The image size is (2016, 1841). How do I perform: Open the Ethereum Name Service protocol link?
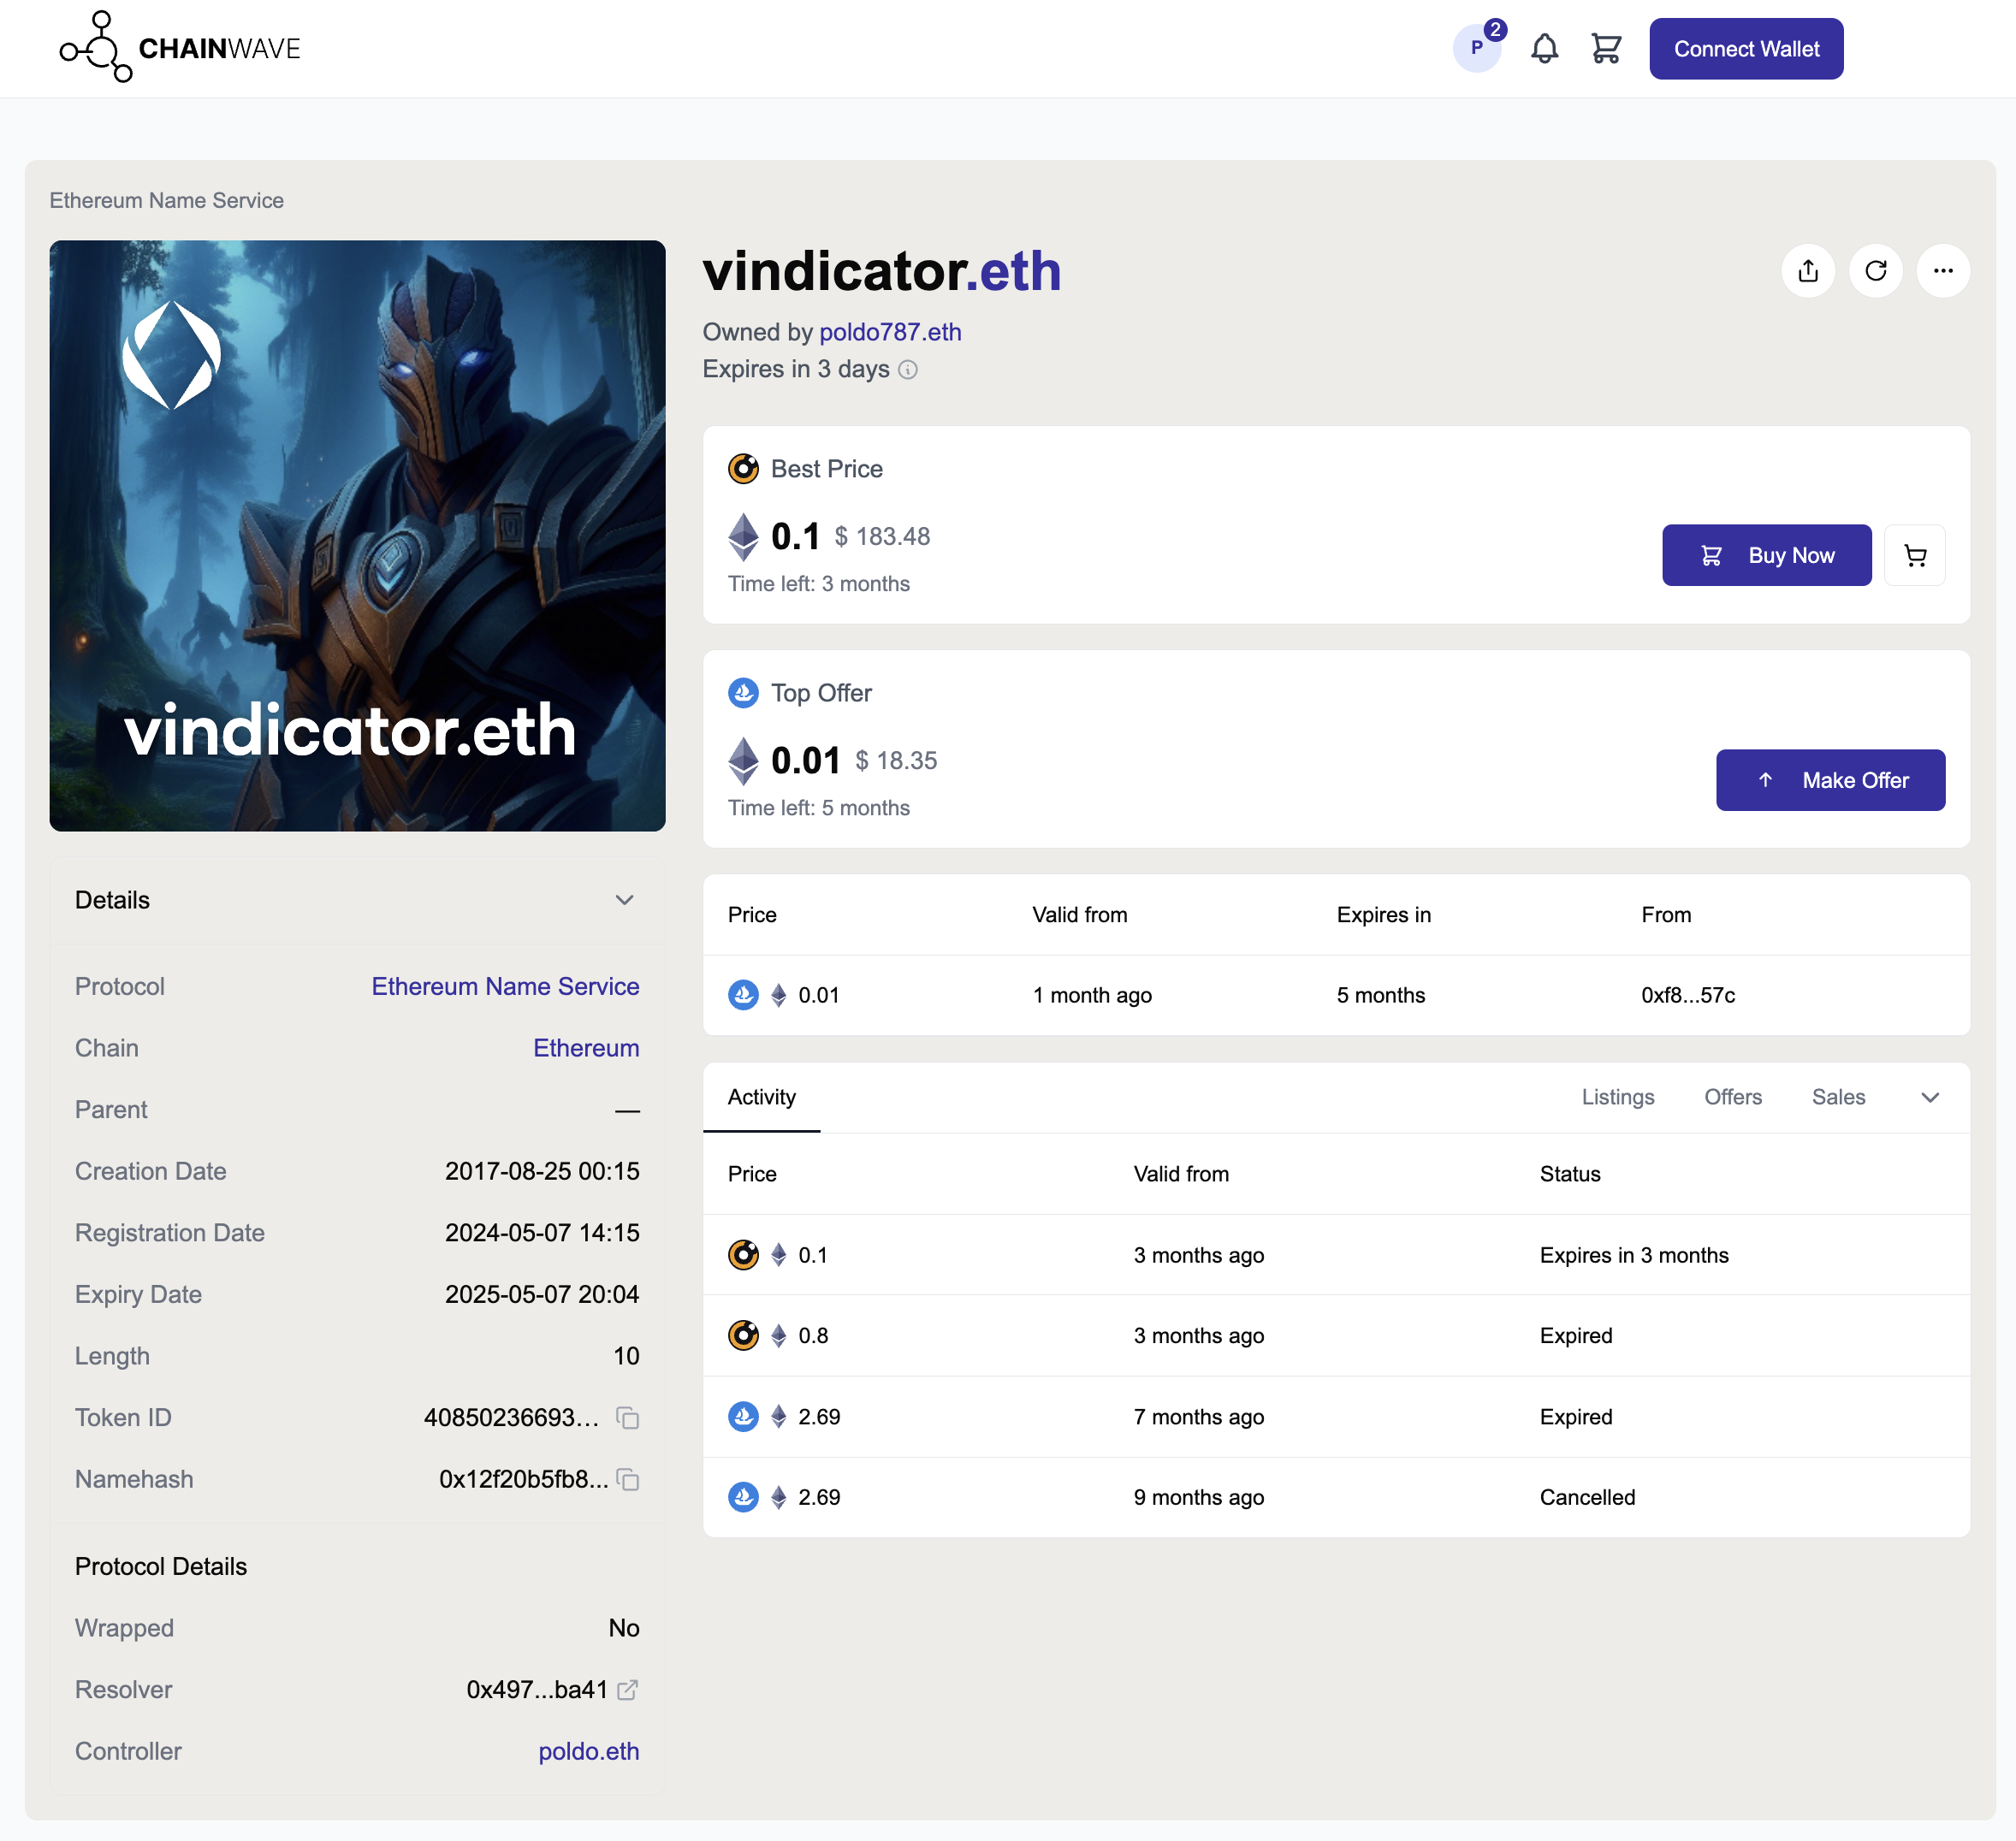[505, 987]
